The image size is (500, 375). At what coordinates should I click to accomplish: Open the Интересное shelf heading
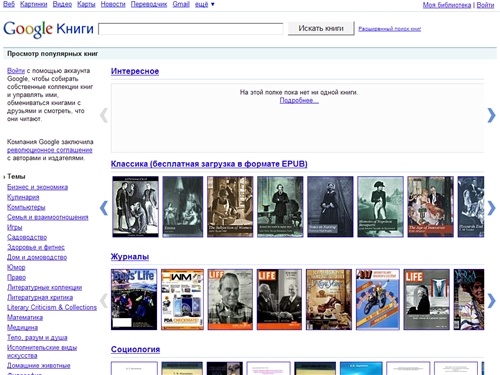pos(135,71)
